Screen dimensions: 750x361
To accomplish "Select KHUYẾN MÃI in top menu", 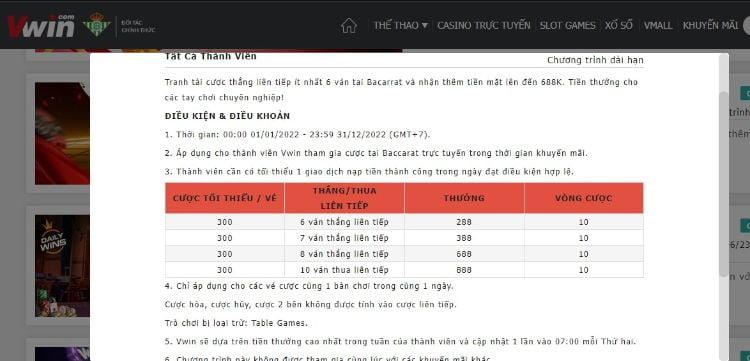I will pyautogui.click(x=710, y=25).
